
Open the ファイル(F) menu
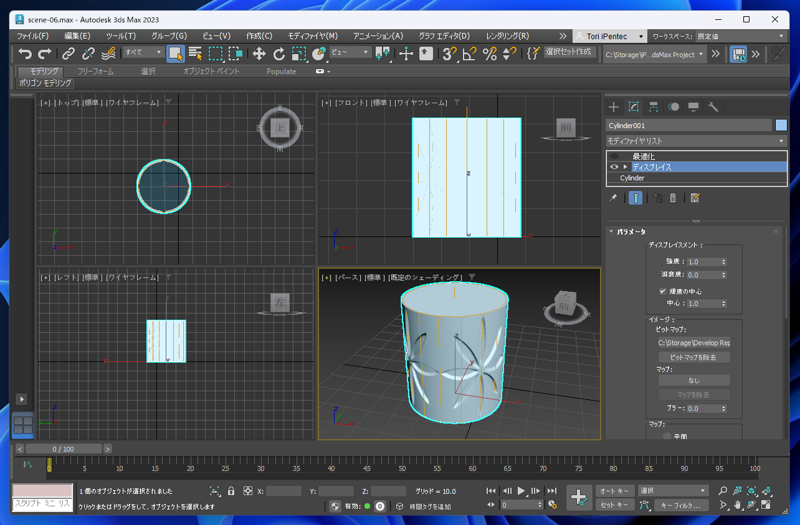33,36
